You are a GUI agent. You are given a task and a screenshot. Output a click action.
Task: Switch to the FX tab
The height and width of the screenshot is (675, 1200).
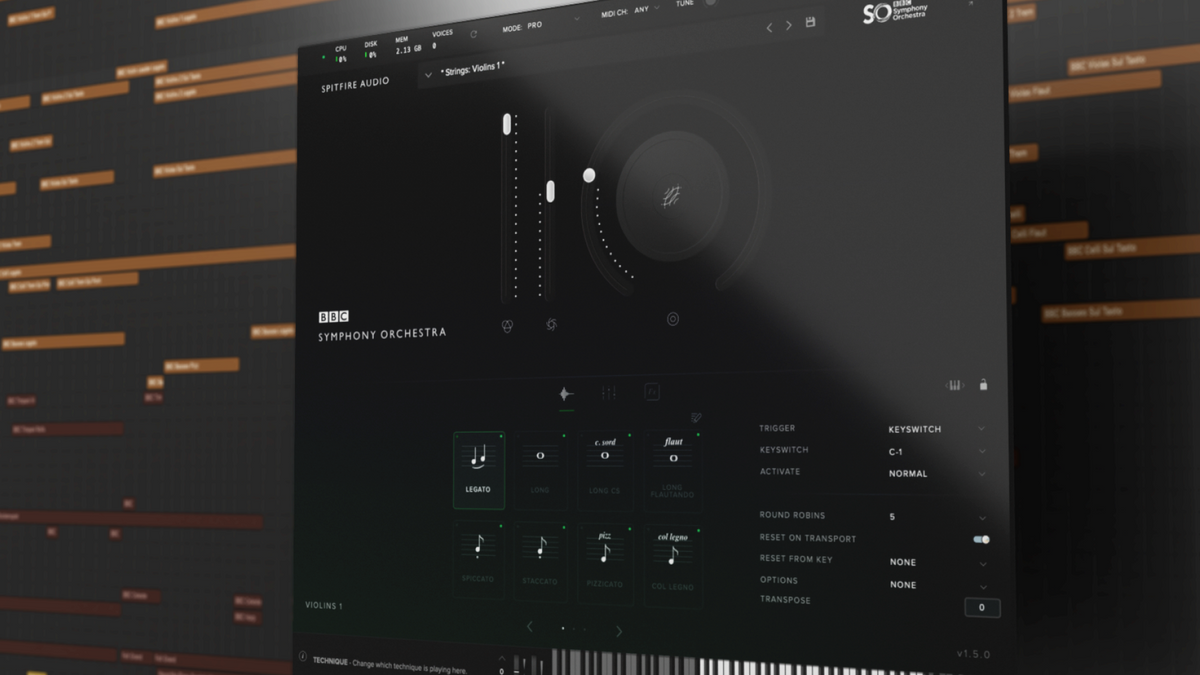pos(652,393)
